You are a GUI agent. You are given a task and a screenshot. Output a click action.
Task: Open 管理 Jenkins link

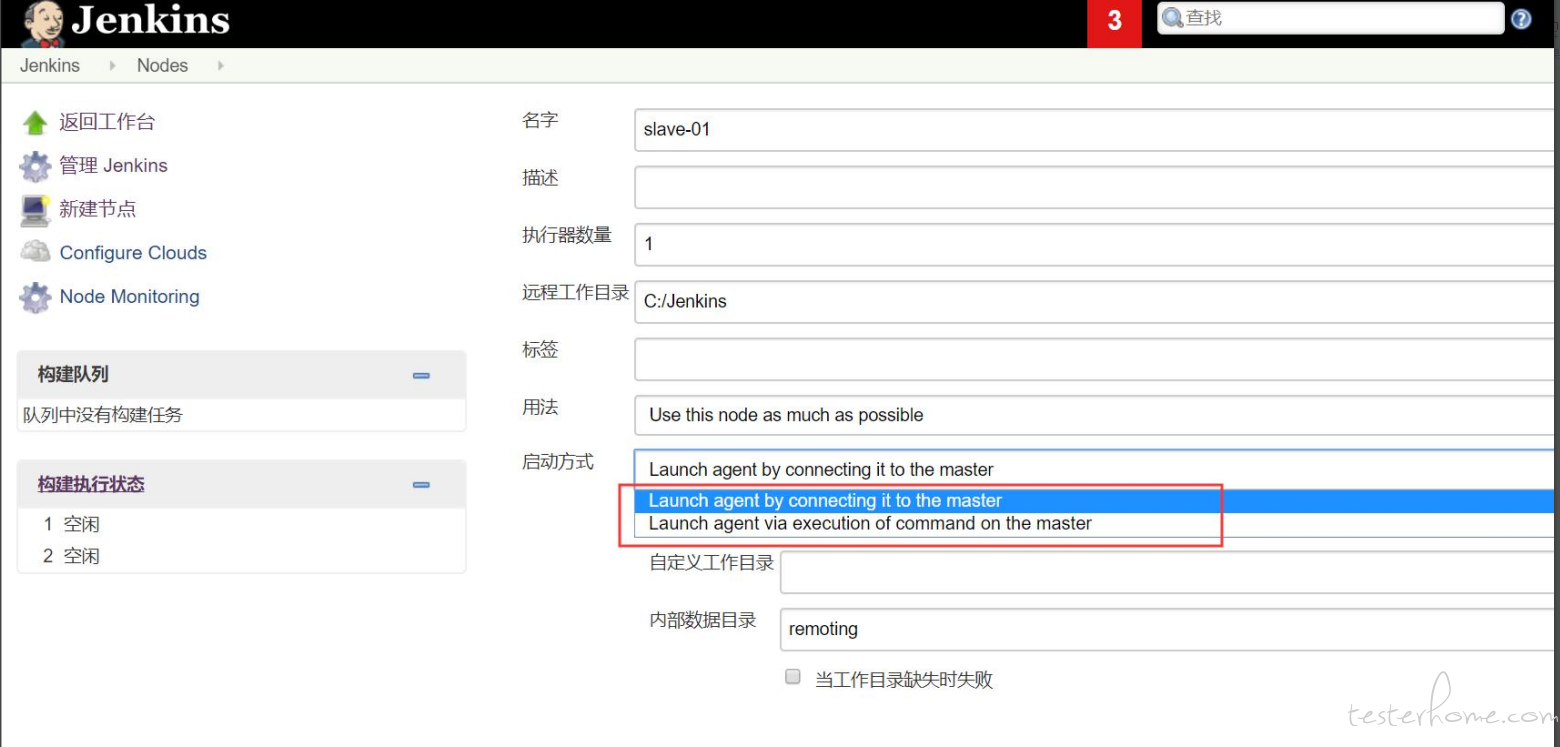click(x=113, y=166)
